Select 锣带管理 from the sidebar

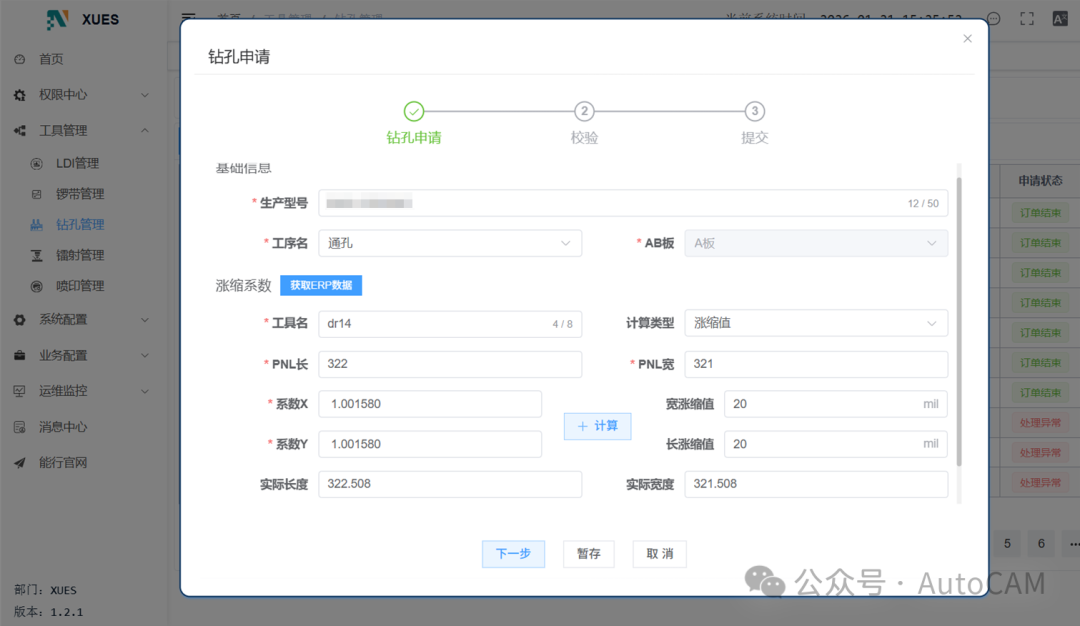(77, 193)
